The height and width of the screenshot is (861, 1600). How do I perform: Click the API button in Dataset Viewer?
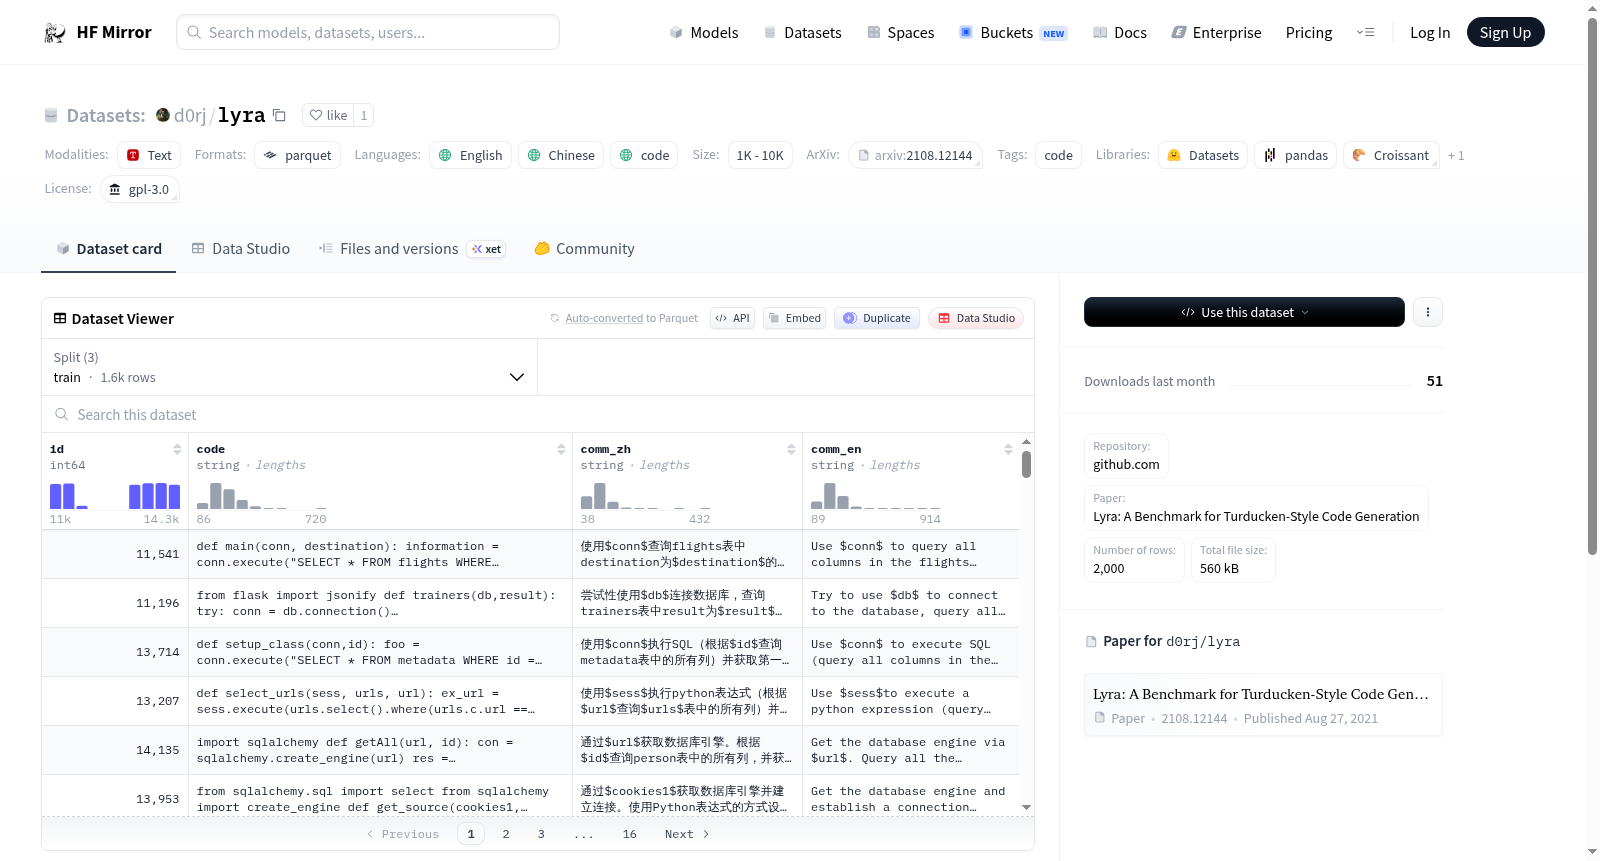(x=732, y=318)
